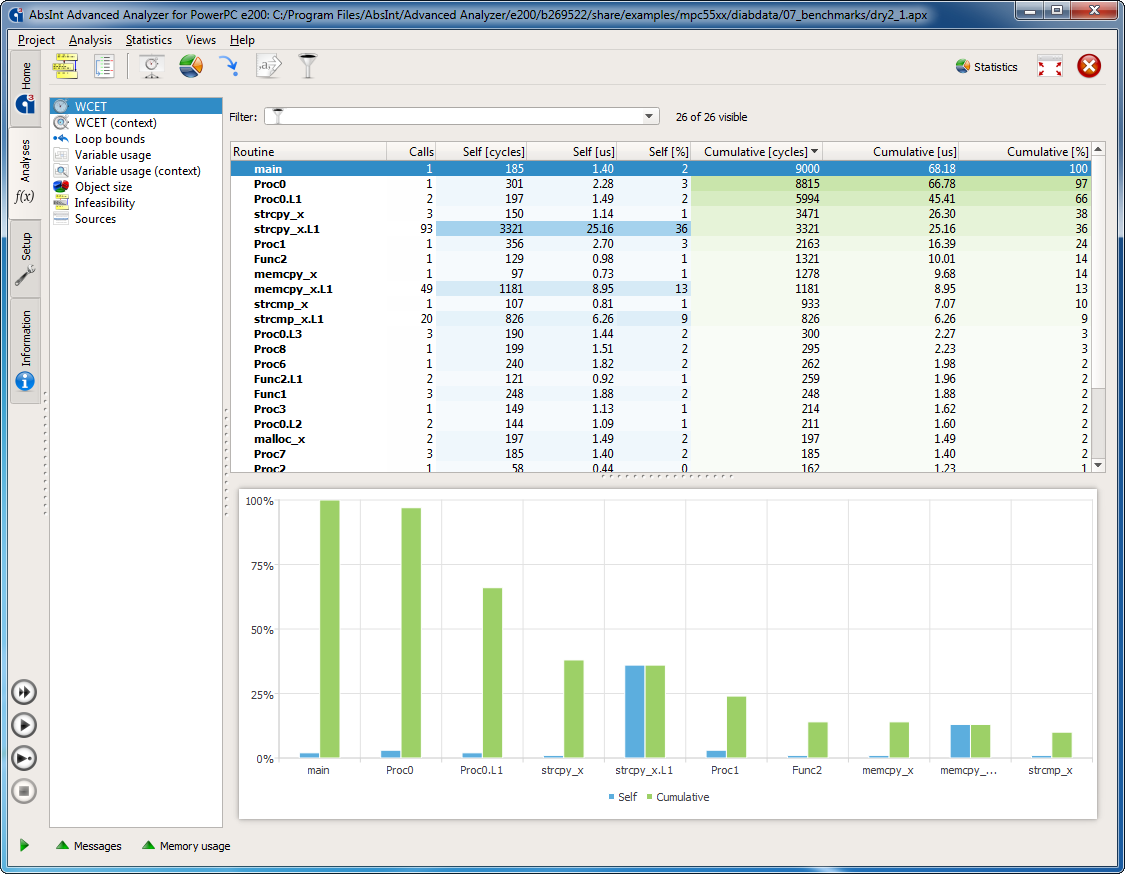Expand the Memory usage panel
The image size is (1125, 874).
click(x=187, y=846)
